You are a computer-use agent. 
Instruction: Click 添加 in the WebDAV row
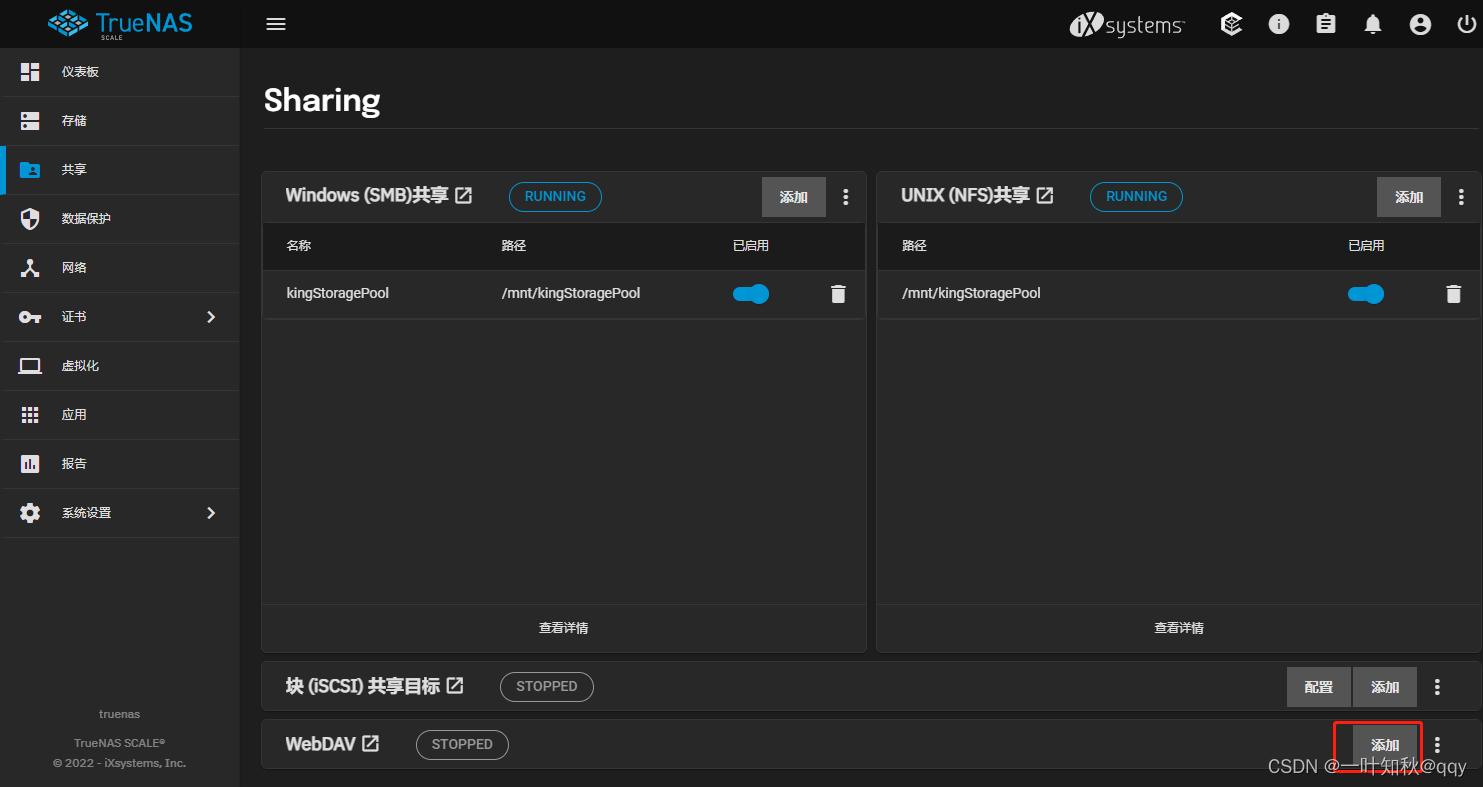pyautogui.click(x=1385, y=745)
